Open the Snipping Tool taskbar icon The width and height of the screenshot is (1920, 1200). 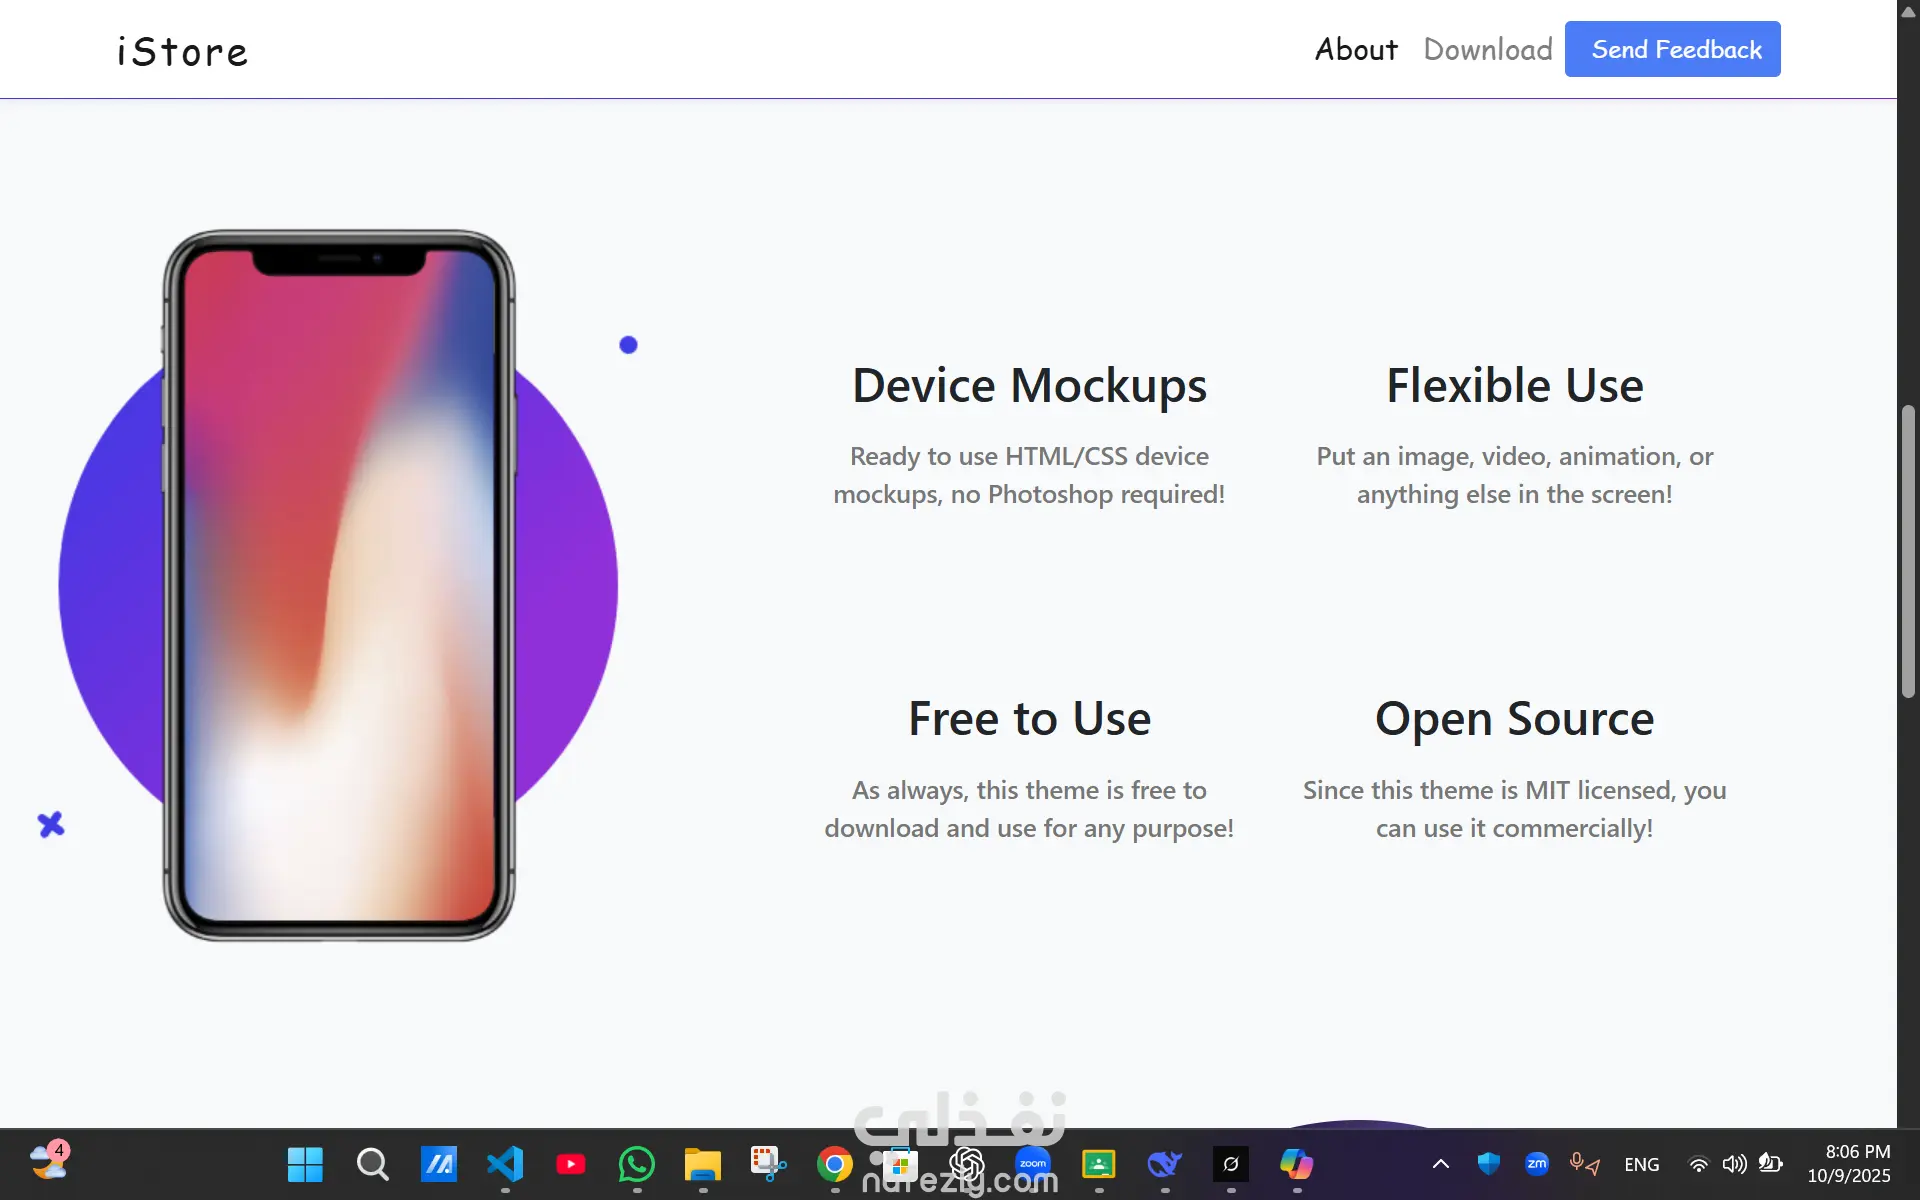click(x=769, y=1164)
